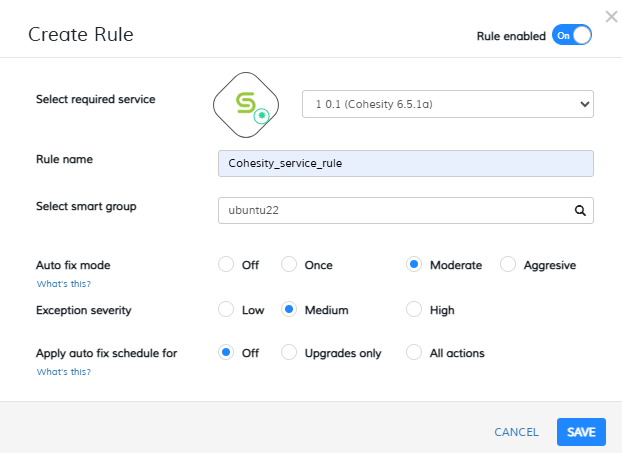Click the smart group search field

(x=395, y=211)
